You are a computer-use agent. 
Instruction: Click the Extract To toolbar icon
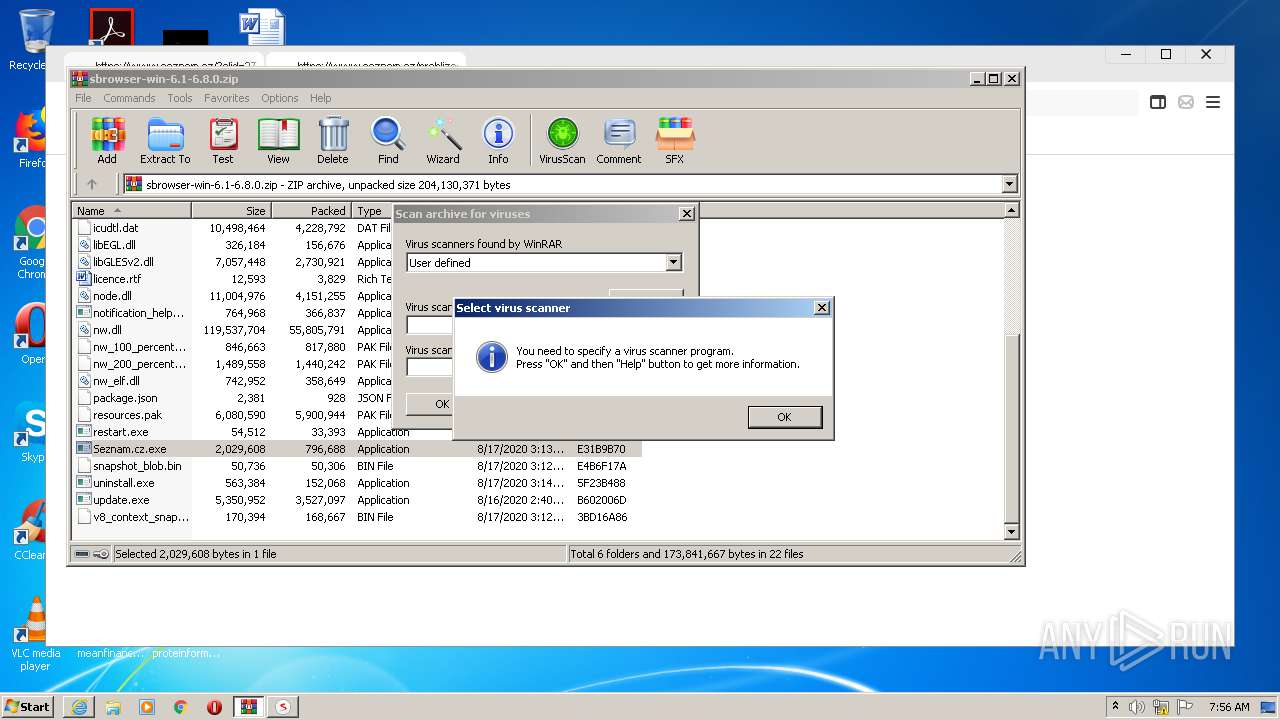[x=165, y=141]
